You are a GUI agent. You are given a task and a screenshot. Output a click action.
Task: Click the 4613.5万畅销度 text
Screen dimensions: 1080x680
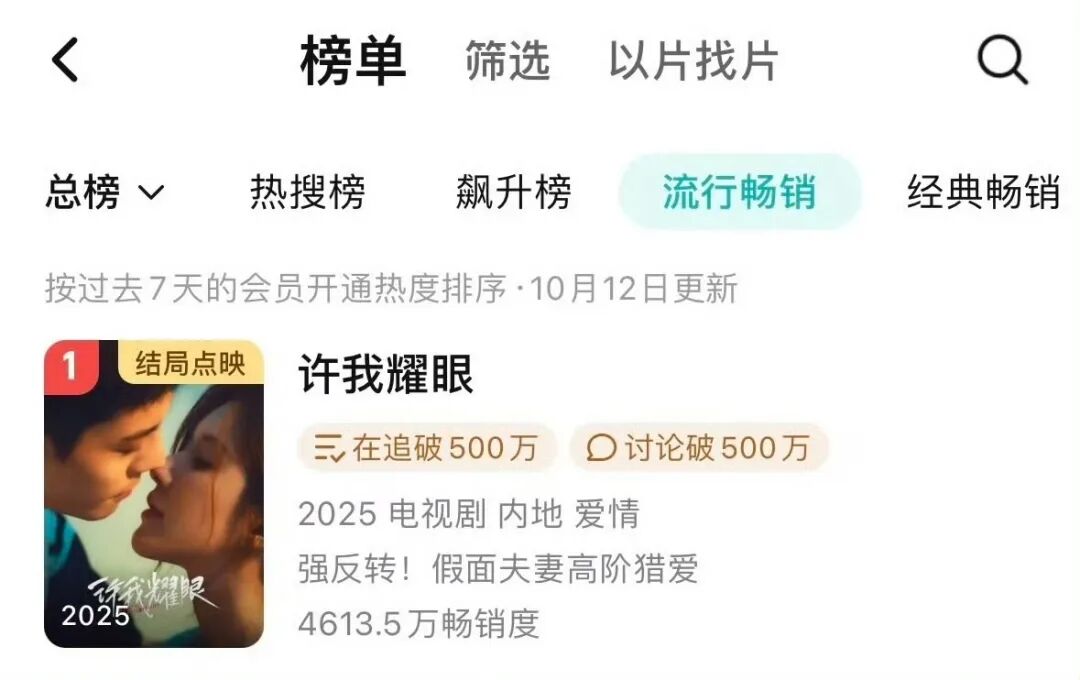(x=419, y=624)
